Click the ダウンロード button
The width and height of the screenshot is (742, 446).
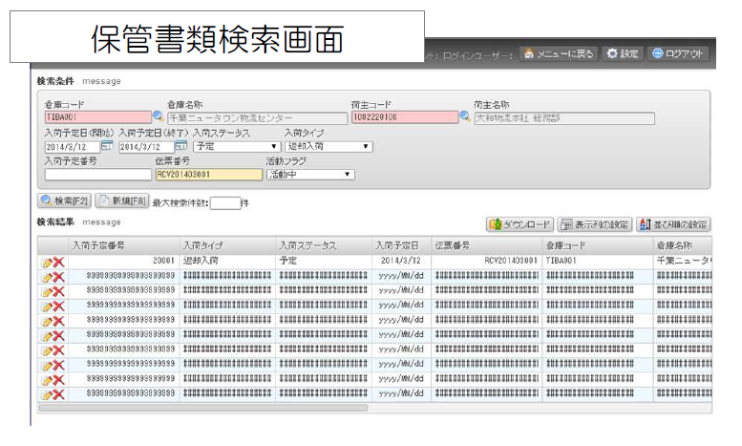coord(517,224)
